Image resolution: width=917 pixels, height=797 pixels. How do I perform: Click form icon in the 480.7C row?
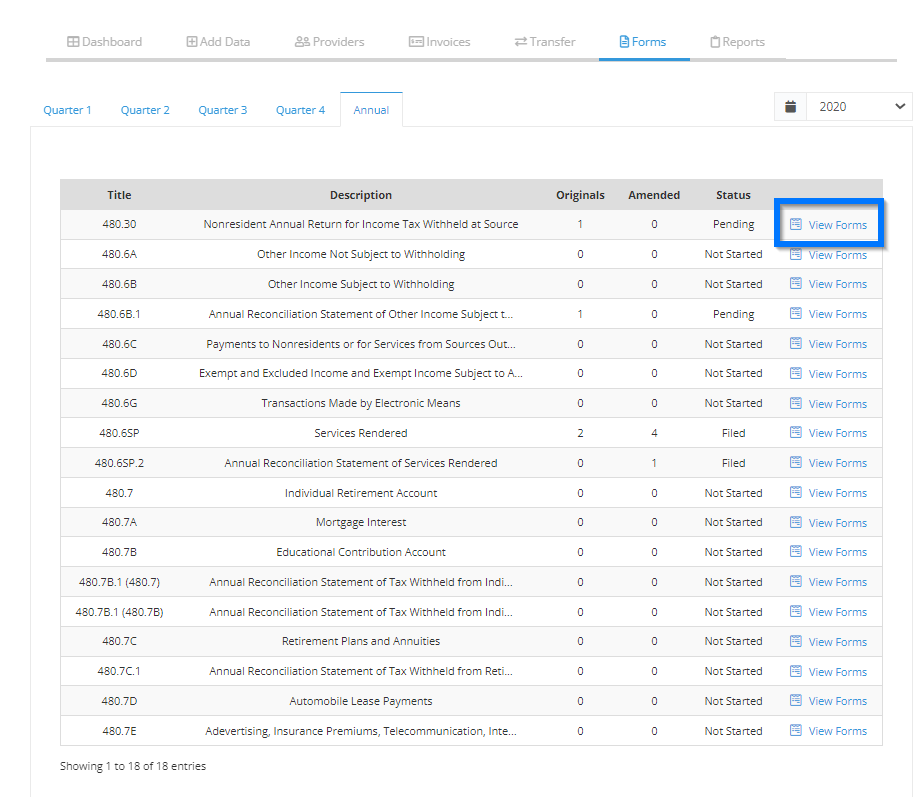795,641
